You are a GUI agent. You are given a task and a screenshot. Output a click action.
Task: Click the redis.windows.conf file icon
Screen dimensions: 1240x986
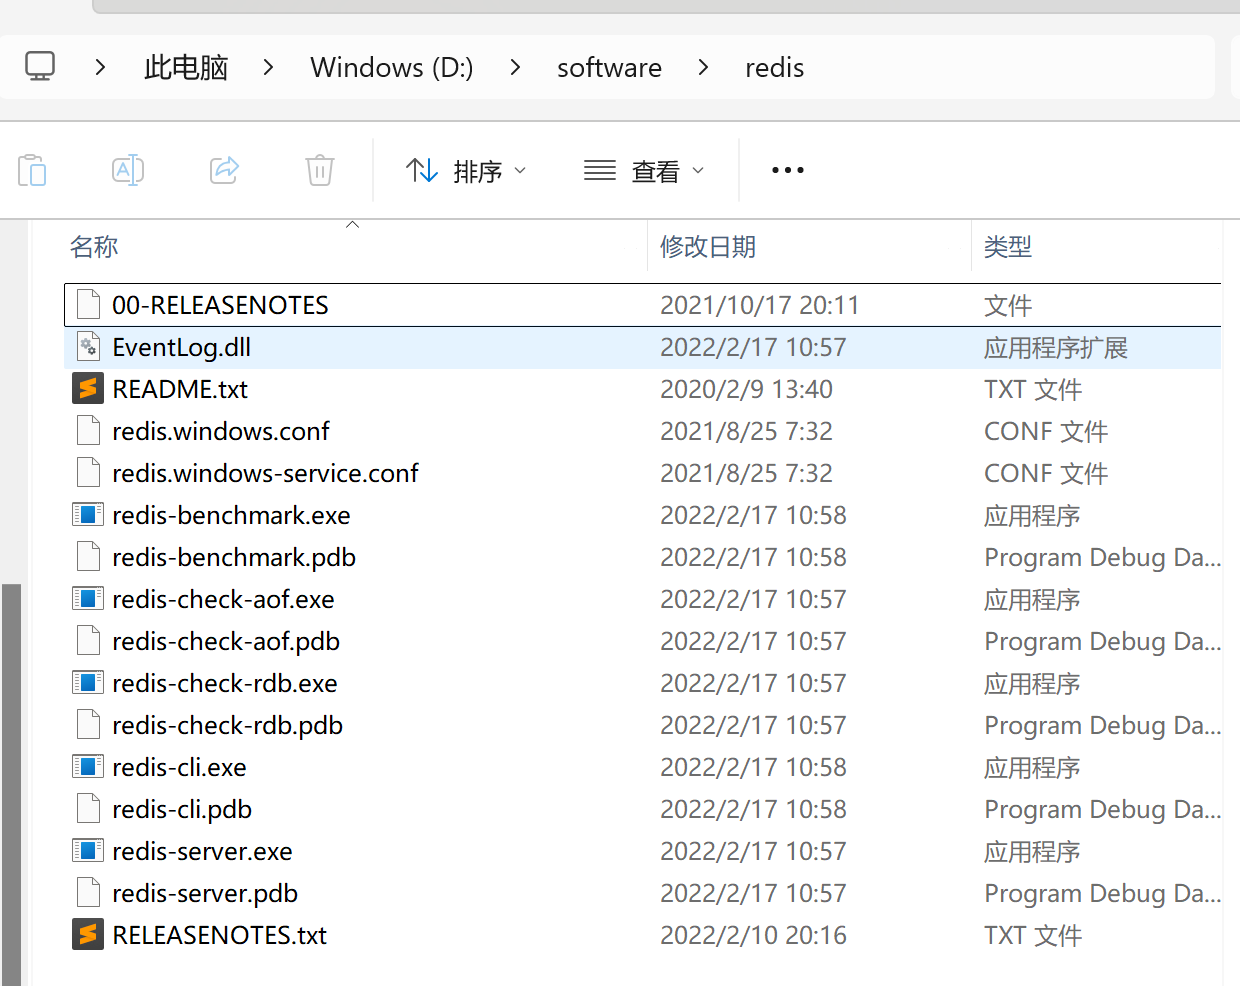[x=88, y=431]
